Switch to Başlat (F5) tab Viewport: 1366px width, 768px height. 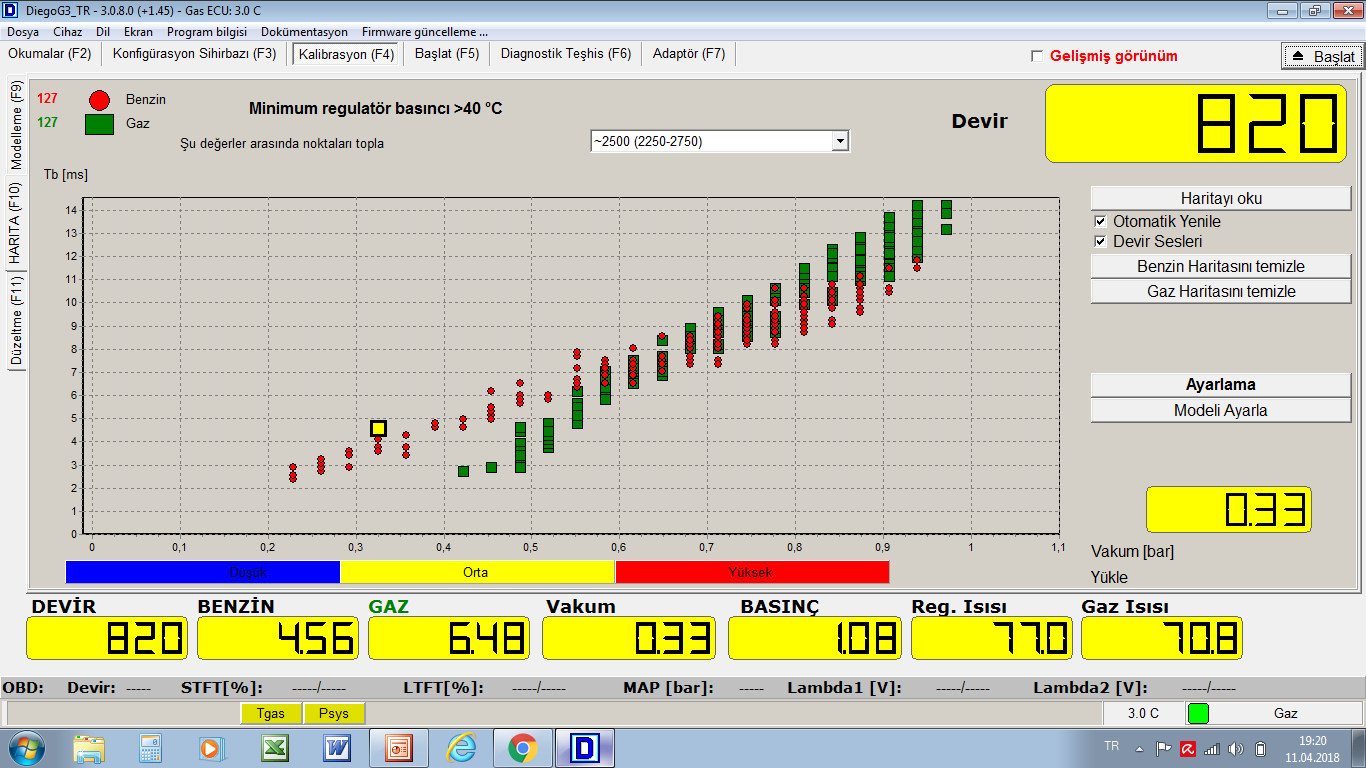pyautogui.click(x=447, y=54)
